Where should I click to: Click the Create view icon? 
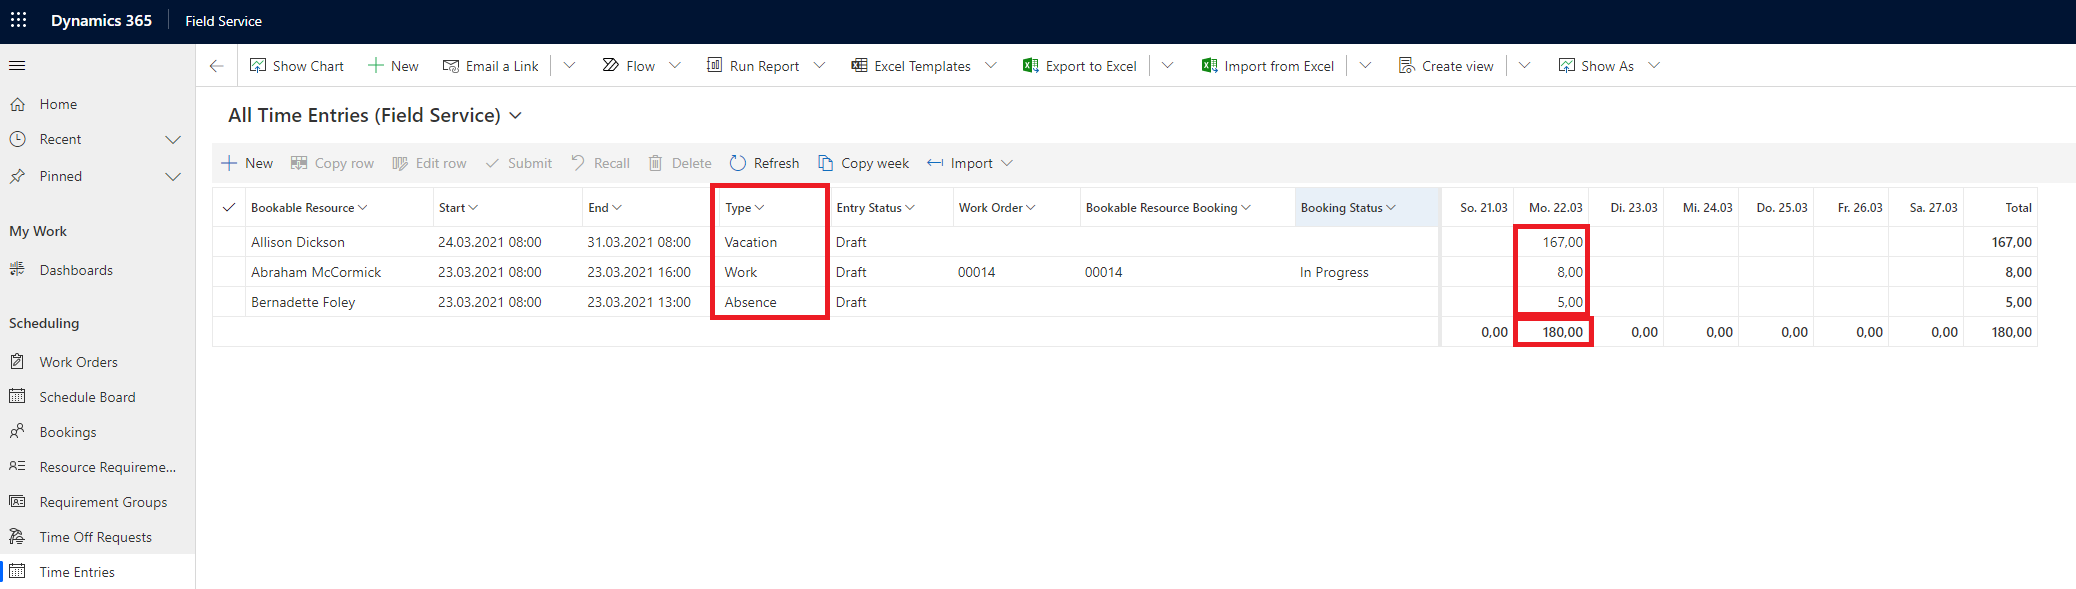(x=1406, y=66)
